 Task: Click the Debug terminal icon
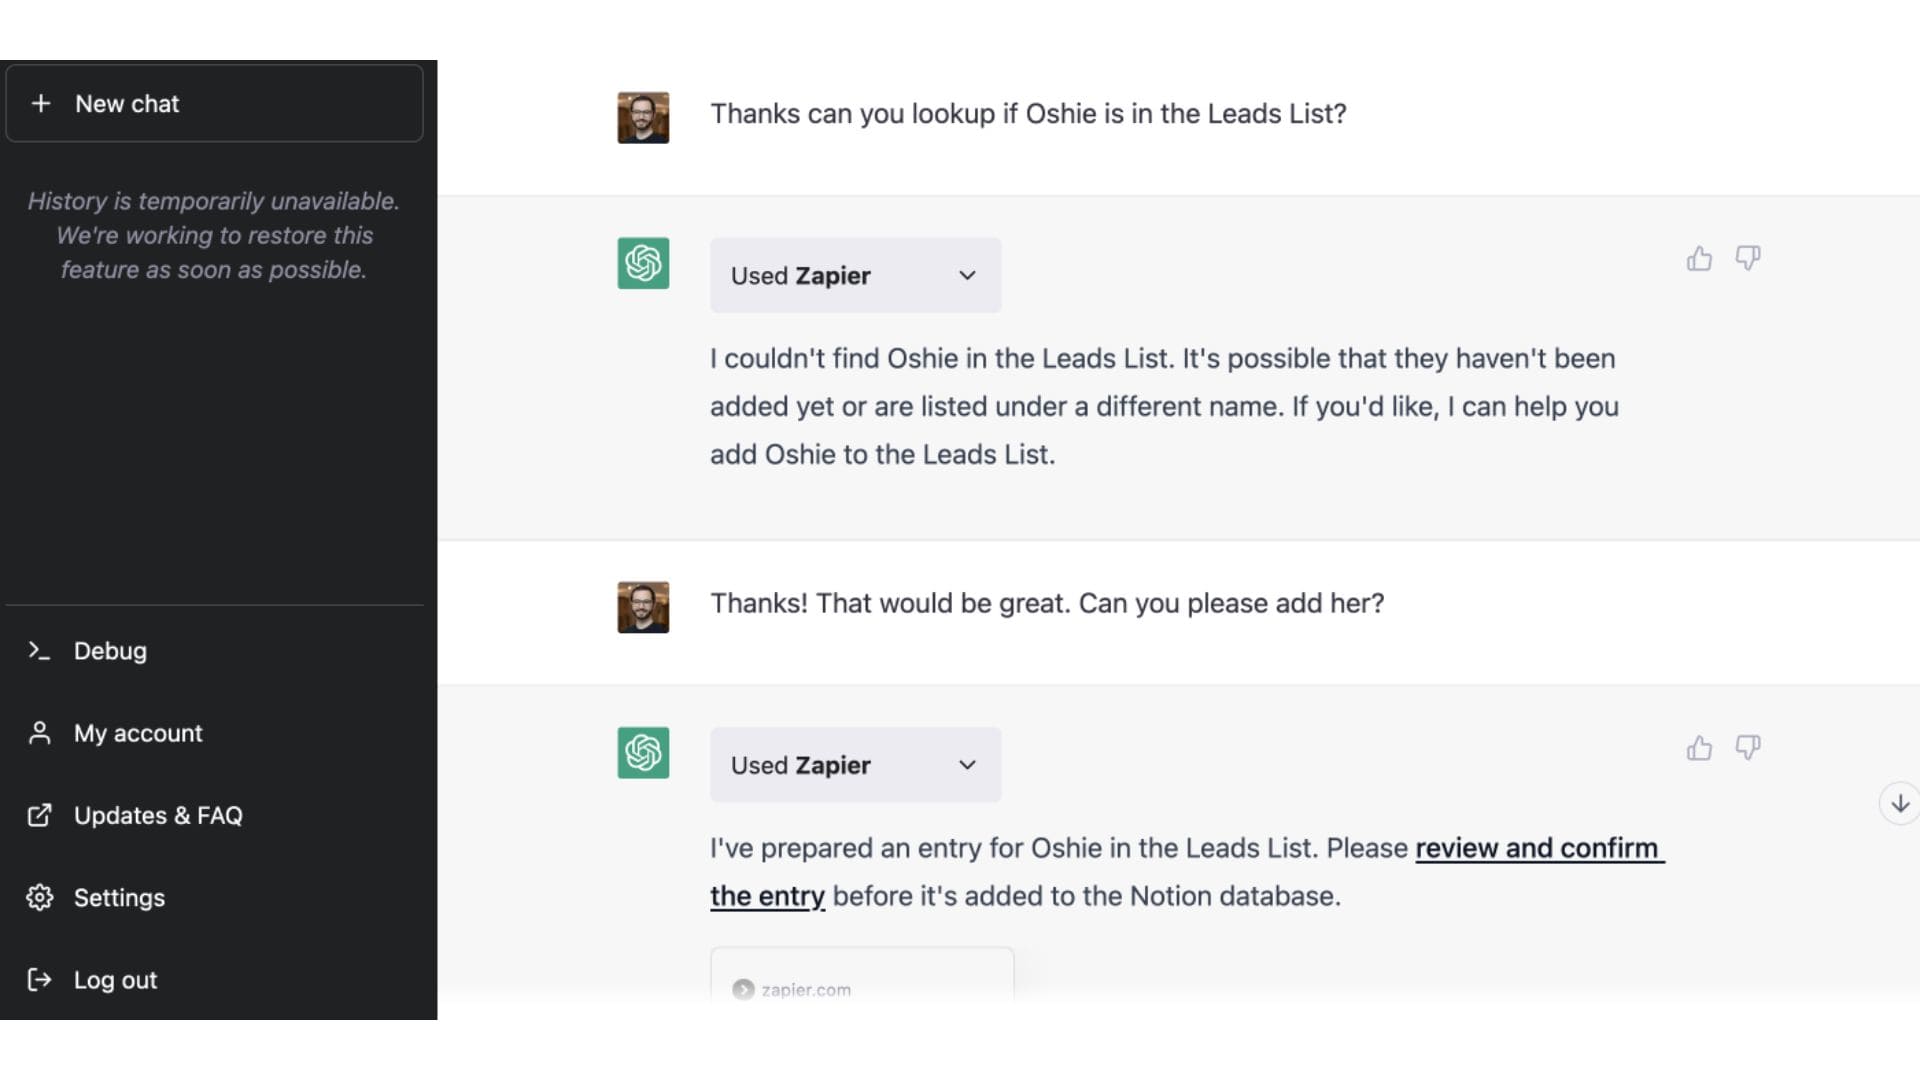coord(39,651)
